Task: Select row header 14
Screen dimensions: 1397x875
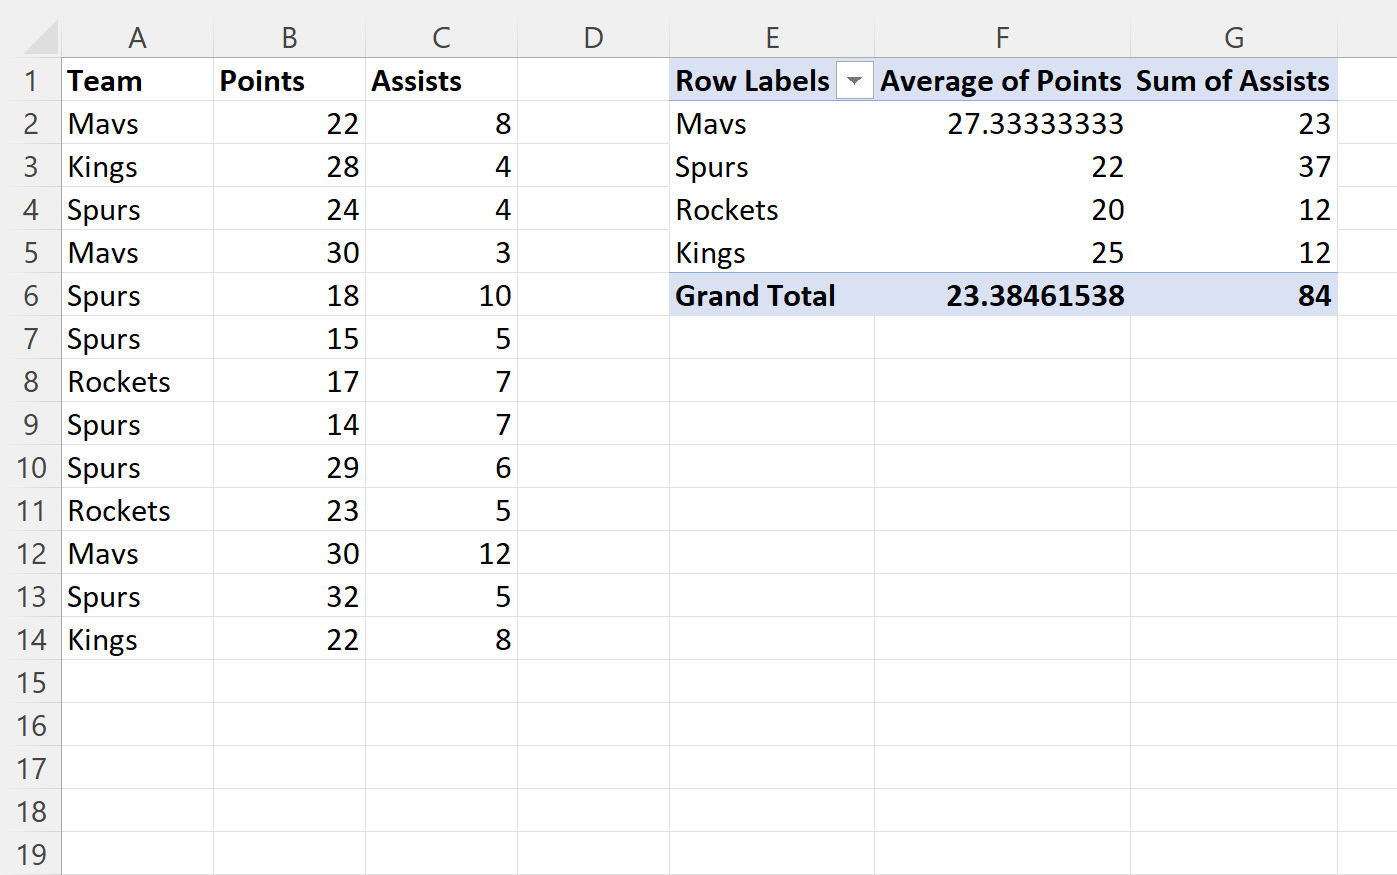Action: (x=32, y=640)
